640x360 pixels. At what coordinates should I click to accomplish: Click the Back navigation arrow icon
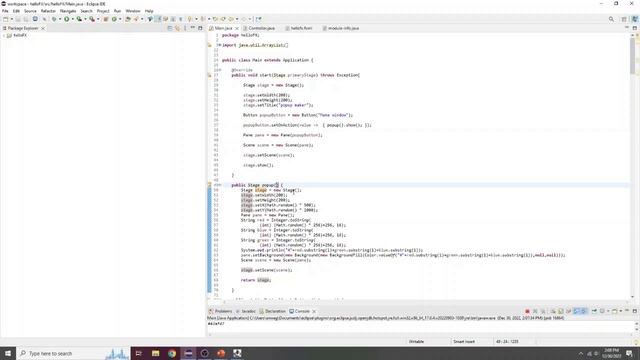tap(231, 19)
